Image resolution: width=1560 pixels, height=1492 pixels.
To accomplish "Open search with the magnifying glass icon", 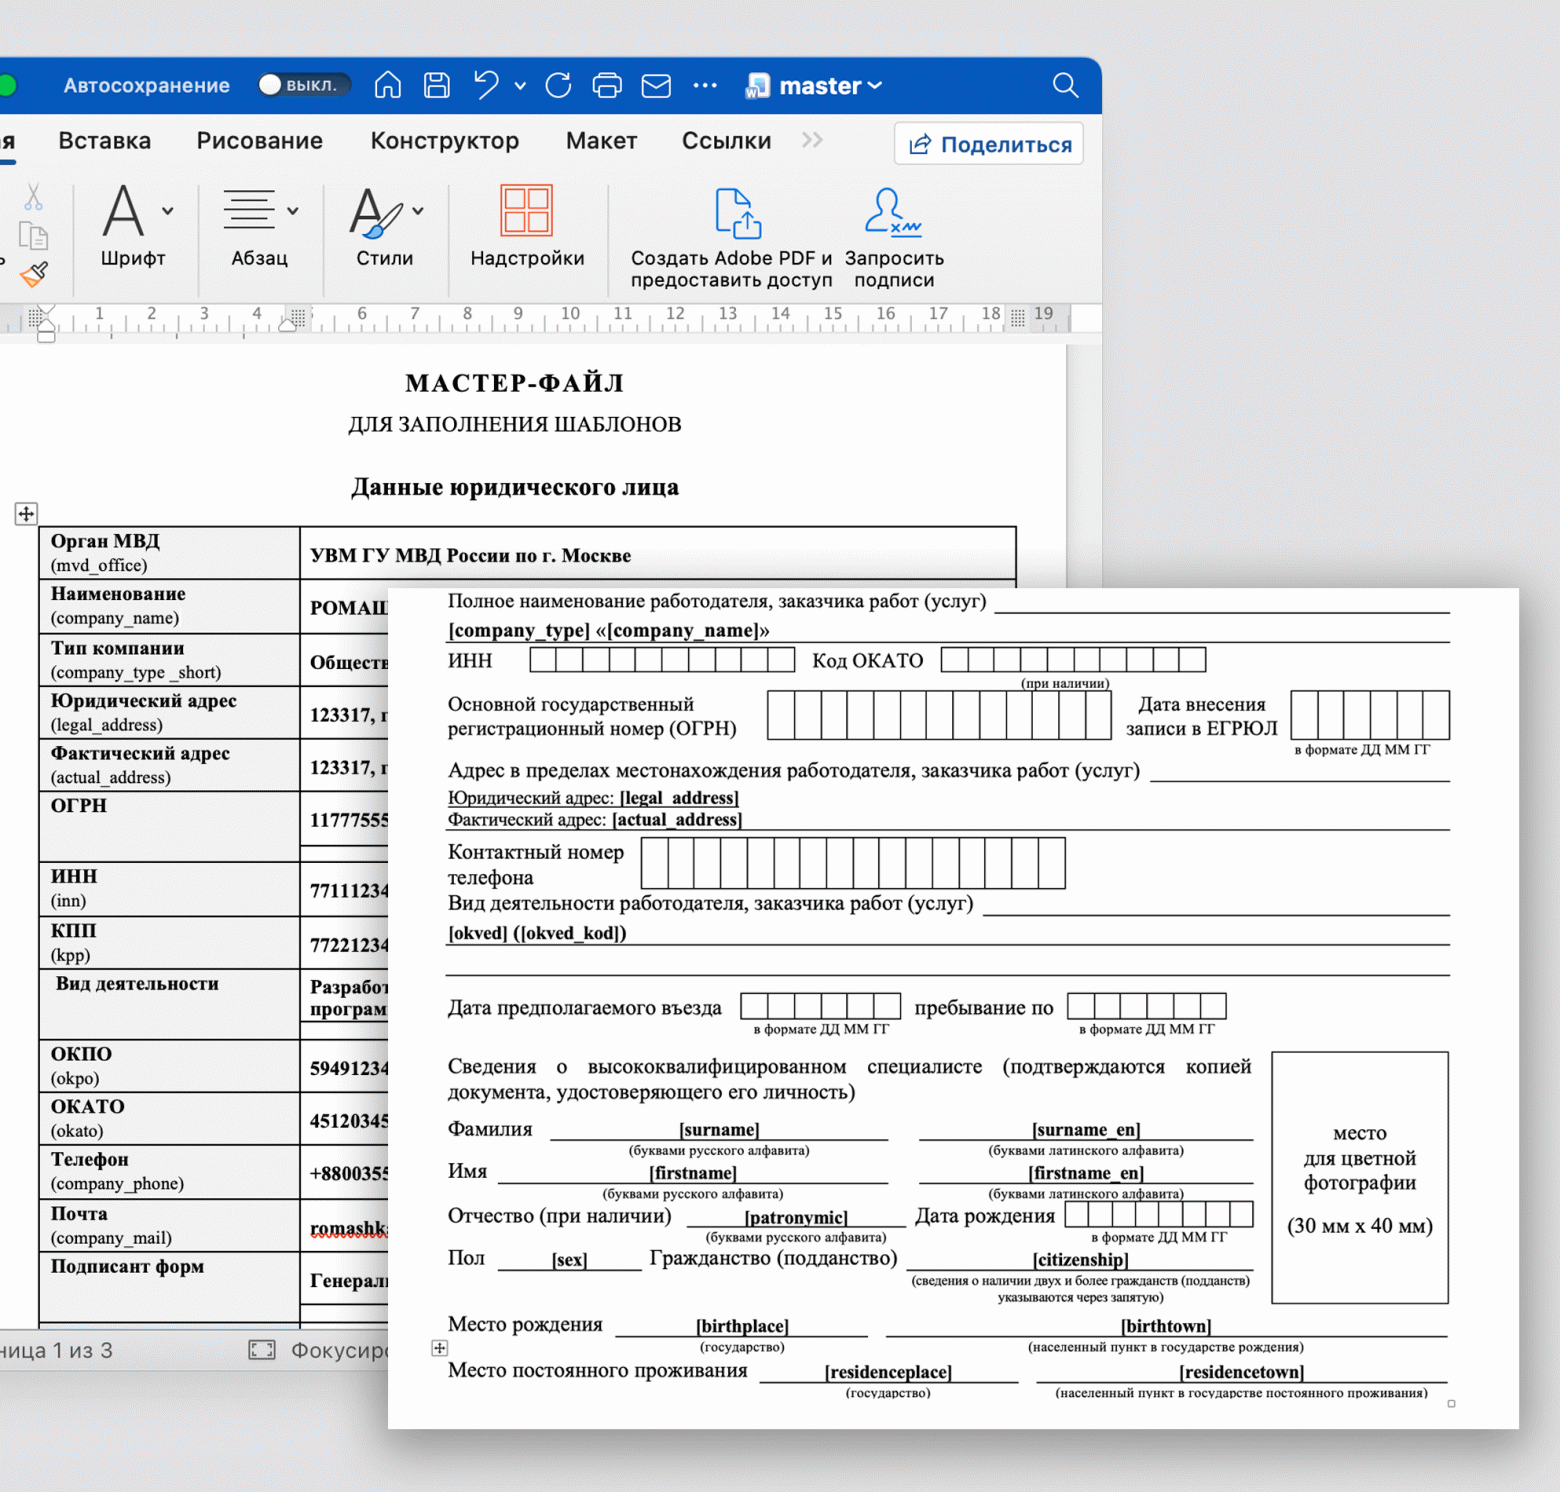I will tap(1065, 86).
